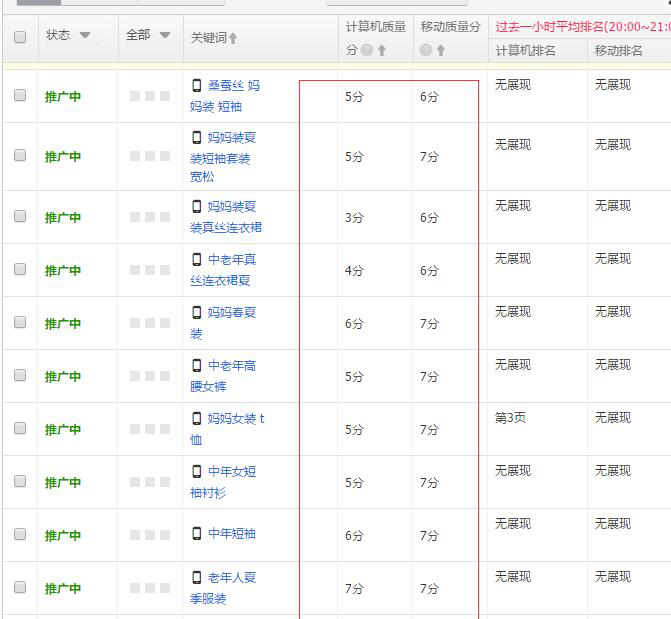Viewport: 671px width, 619px height.
Task: Click 无展现 computer rank for 中年女短袖衬衫
Action: click(513, 470)
